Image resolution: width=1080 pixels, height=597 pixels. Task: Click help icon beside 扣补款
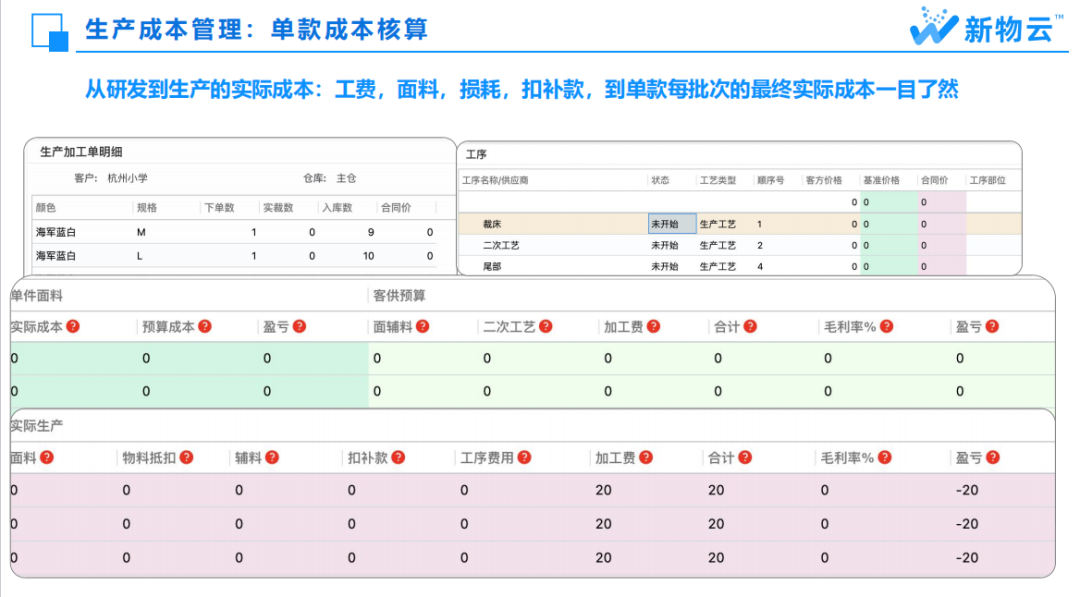pyautogui.click(x=398, y=457)
